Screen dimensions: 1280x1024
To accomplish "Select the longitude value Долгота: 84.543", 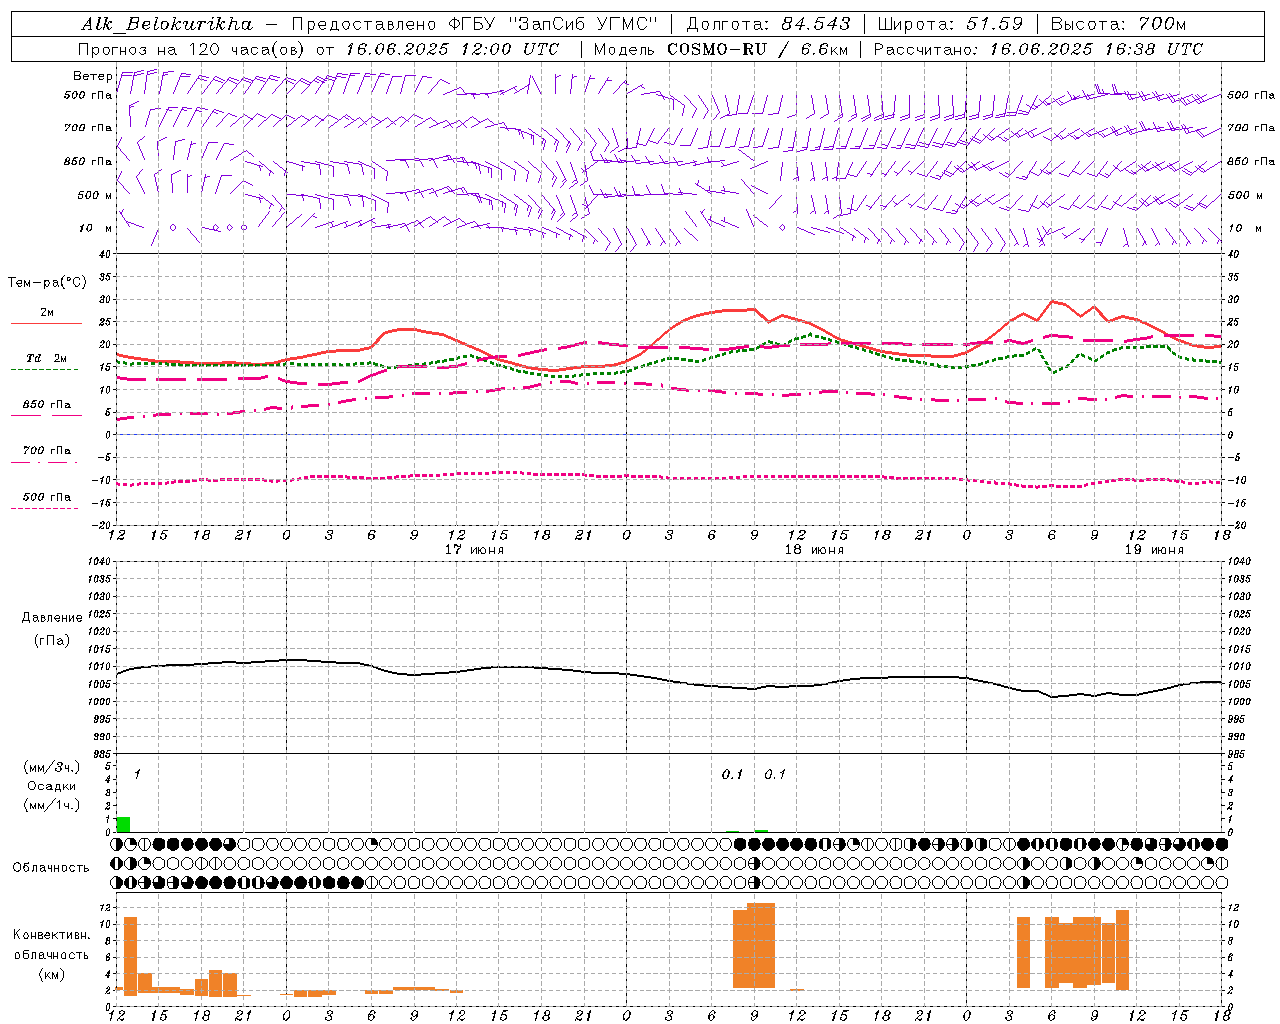I will click(769, 24).
